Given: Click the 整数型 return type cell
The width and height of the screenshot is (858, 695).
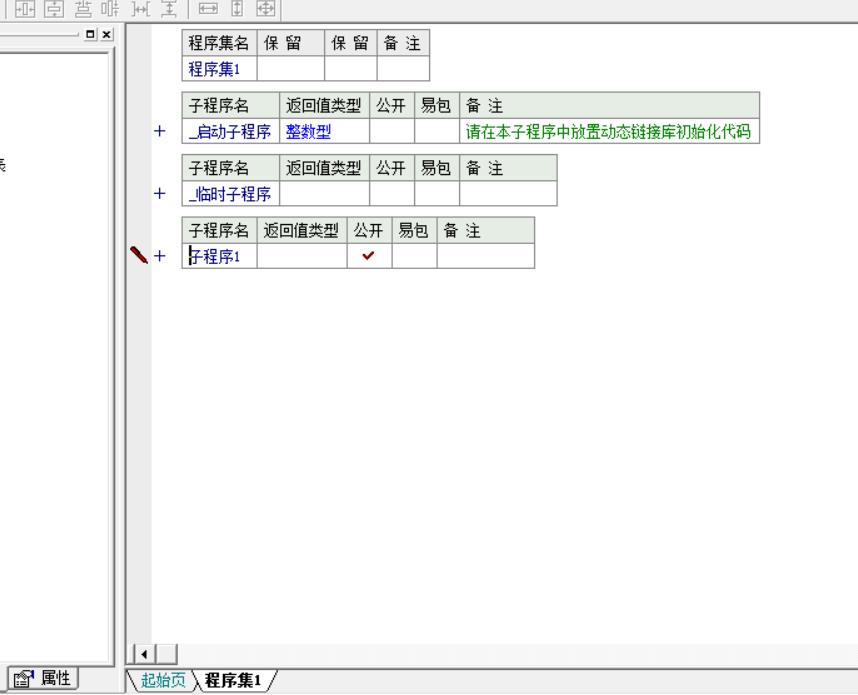Looking at the screenshot, I should point(324,131).
